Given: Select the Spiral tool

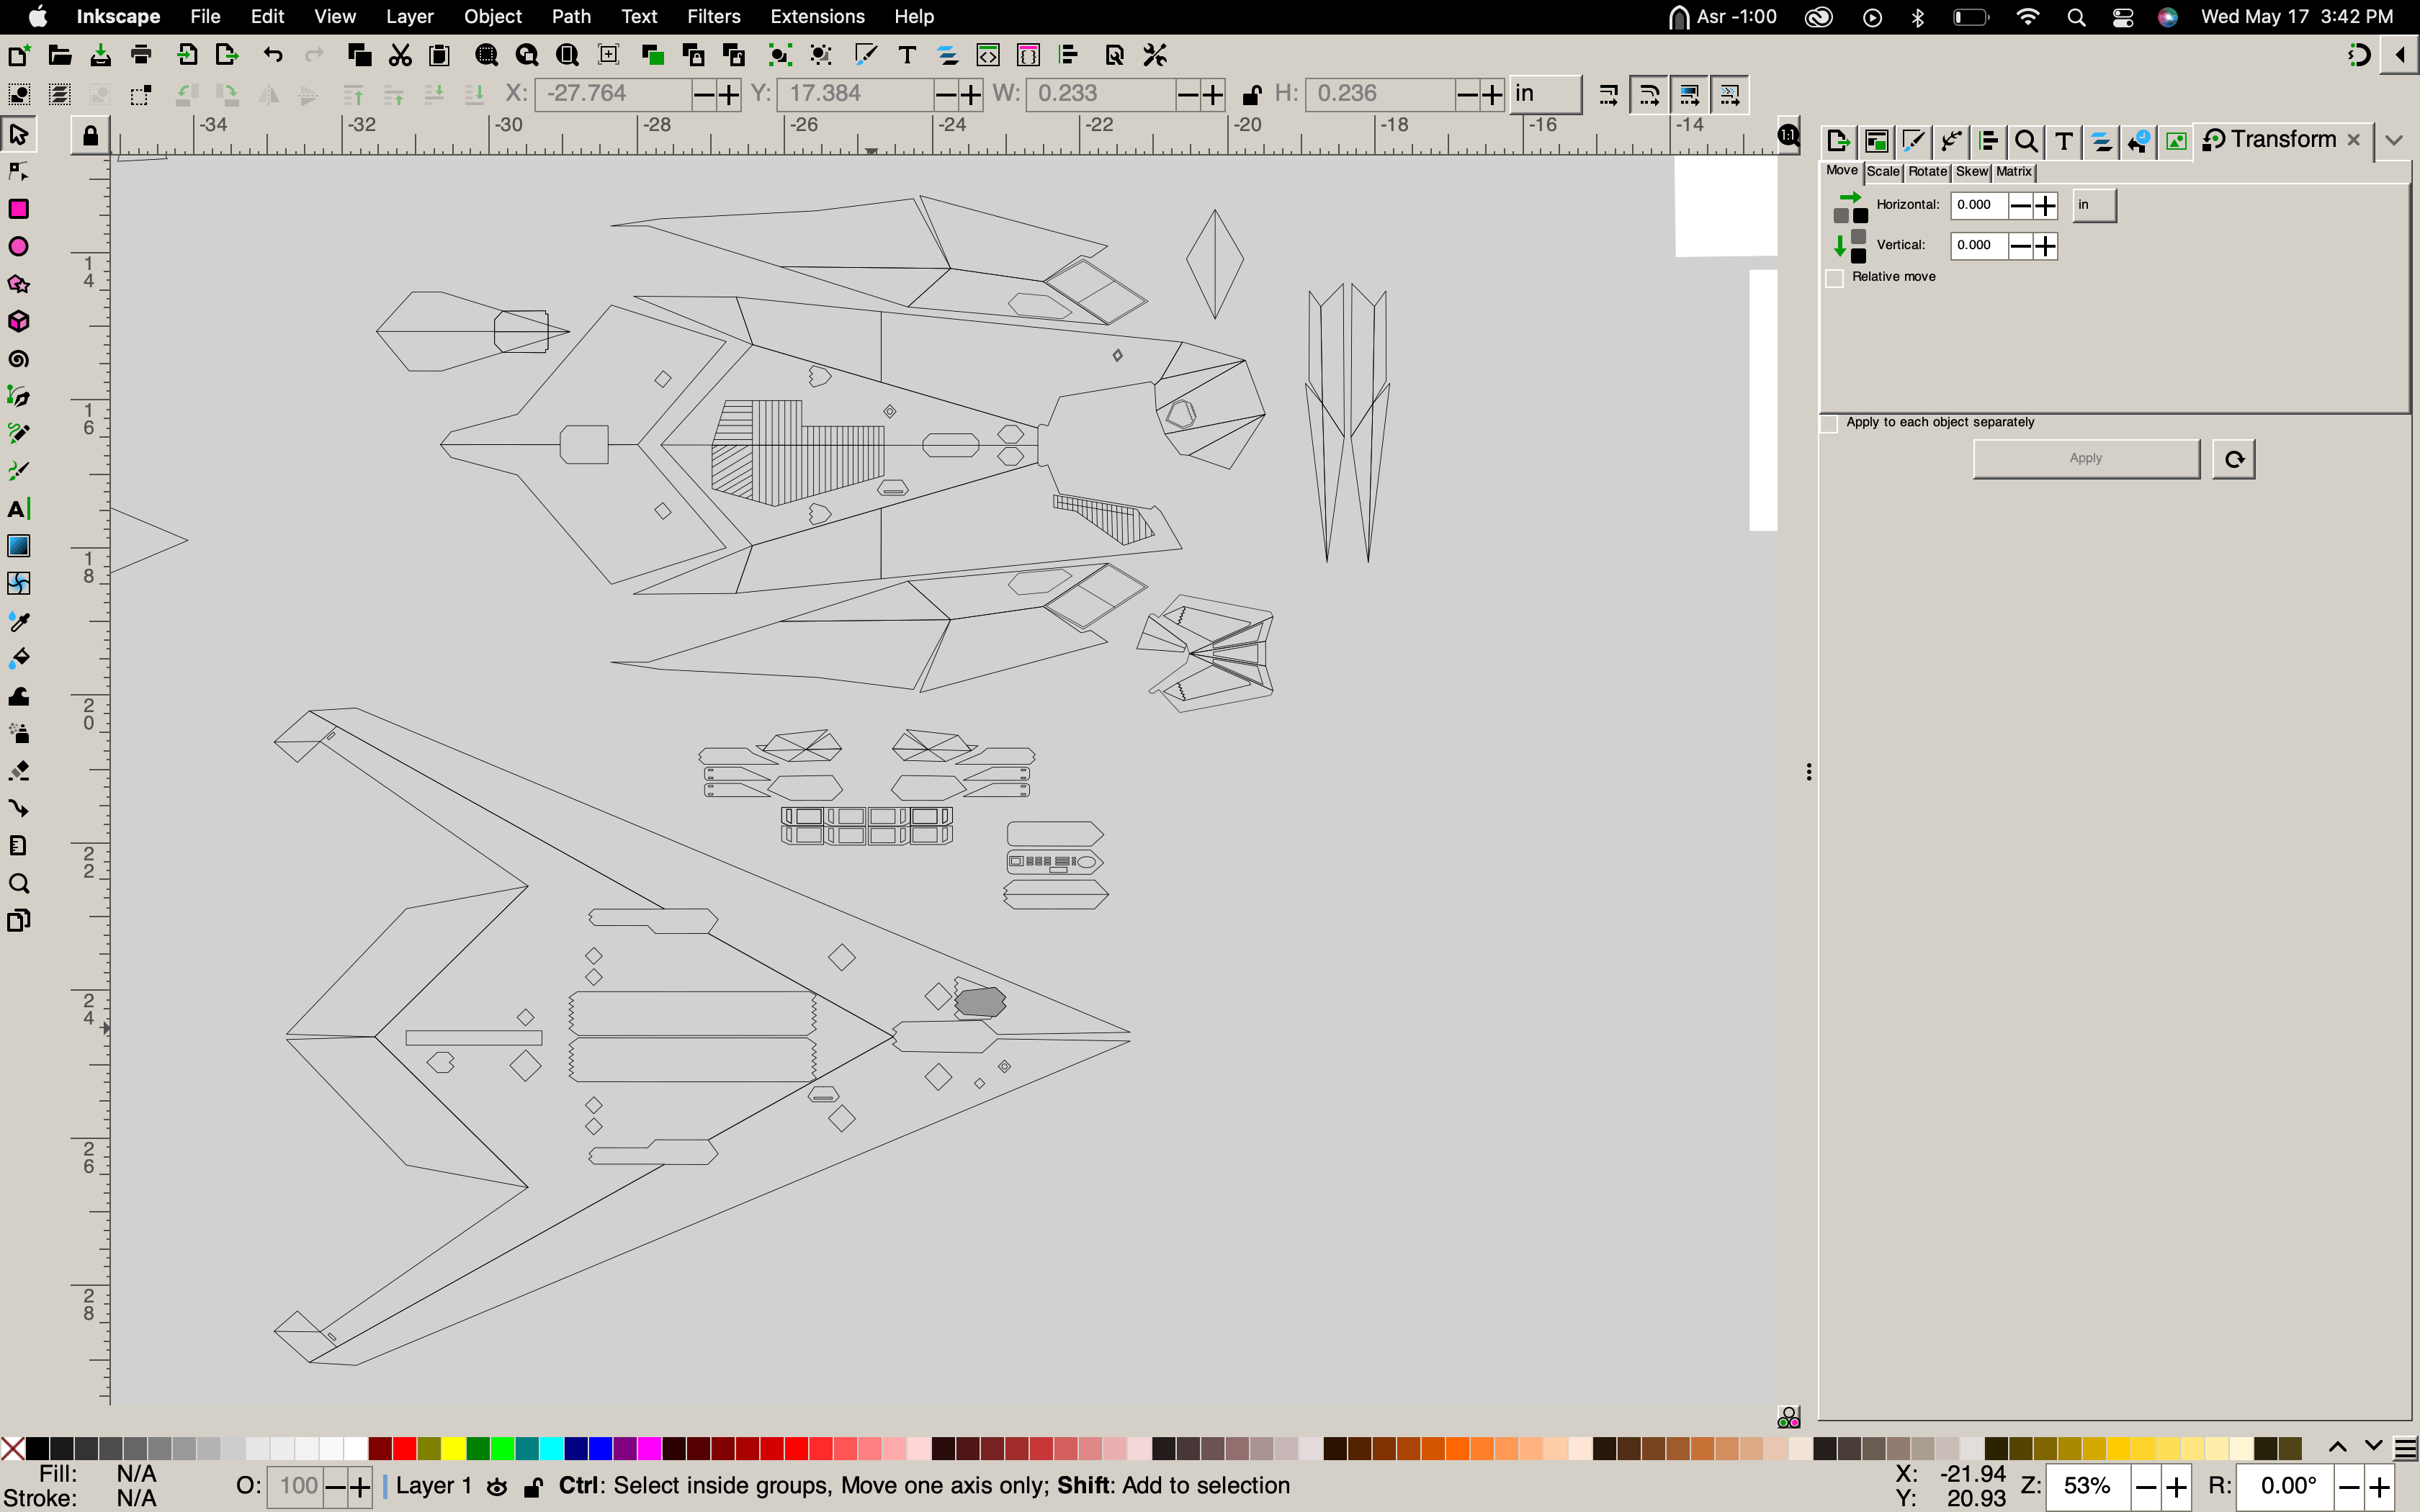Looking at the screenshot, I should point(18,359).
